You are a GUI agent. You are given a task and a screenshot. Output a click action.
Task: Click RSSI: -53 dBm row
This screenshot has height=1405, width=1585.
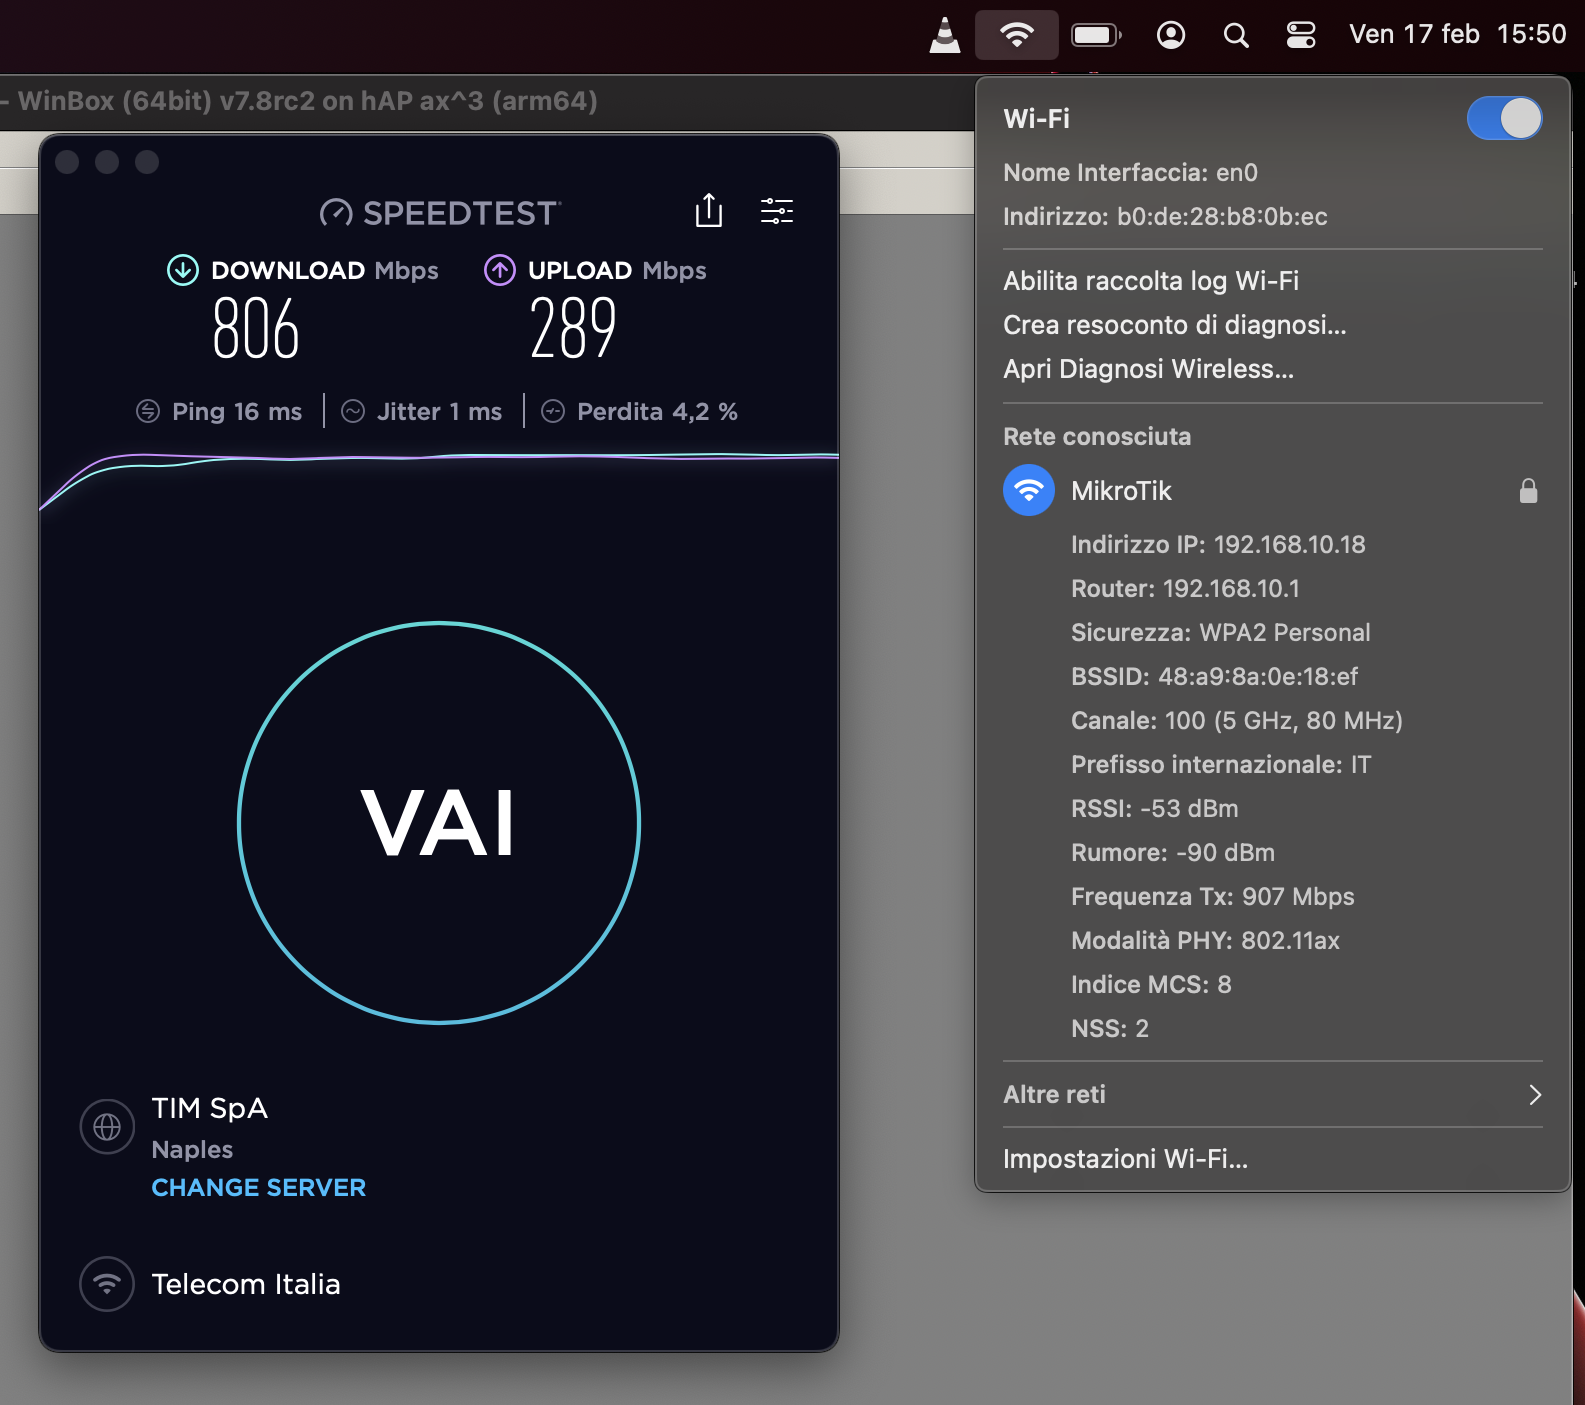(1155, 809)
